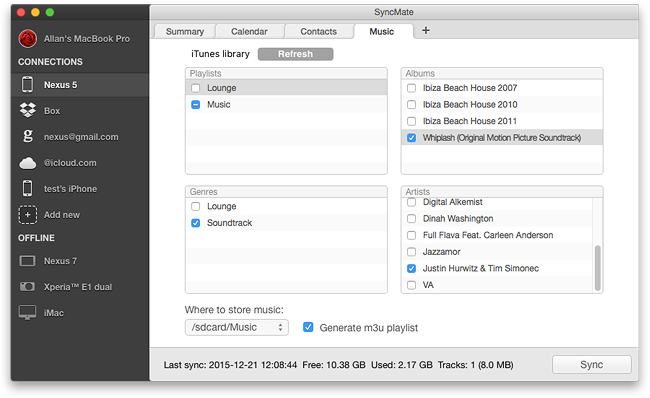Select the Whiplash (Original Motion Picture Soundtrack) row
650x398 pixels.
502,138
